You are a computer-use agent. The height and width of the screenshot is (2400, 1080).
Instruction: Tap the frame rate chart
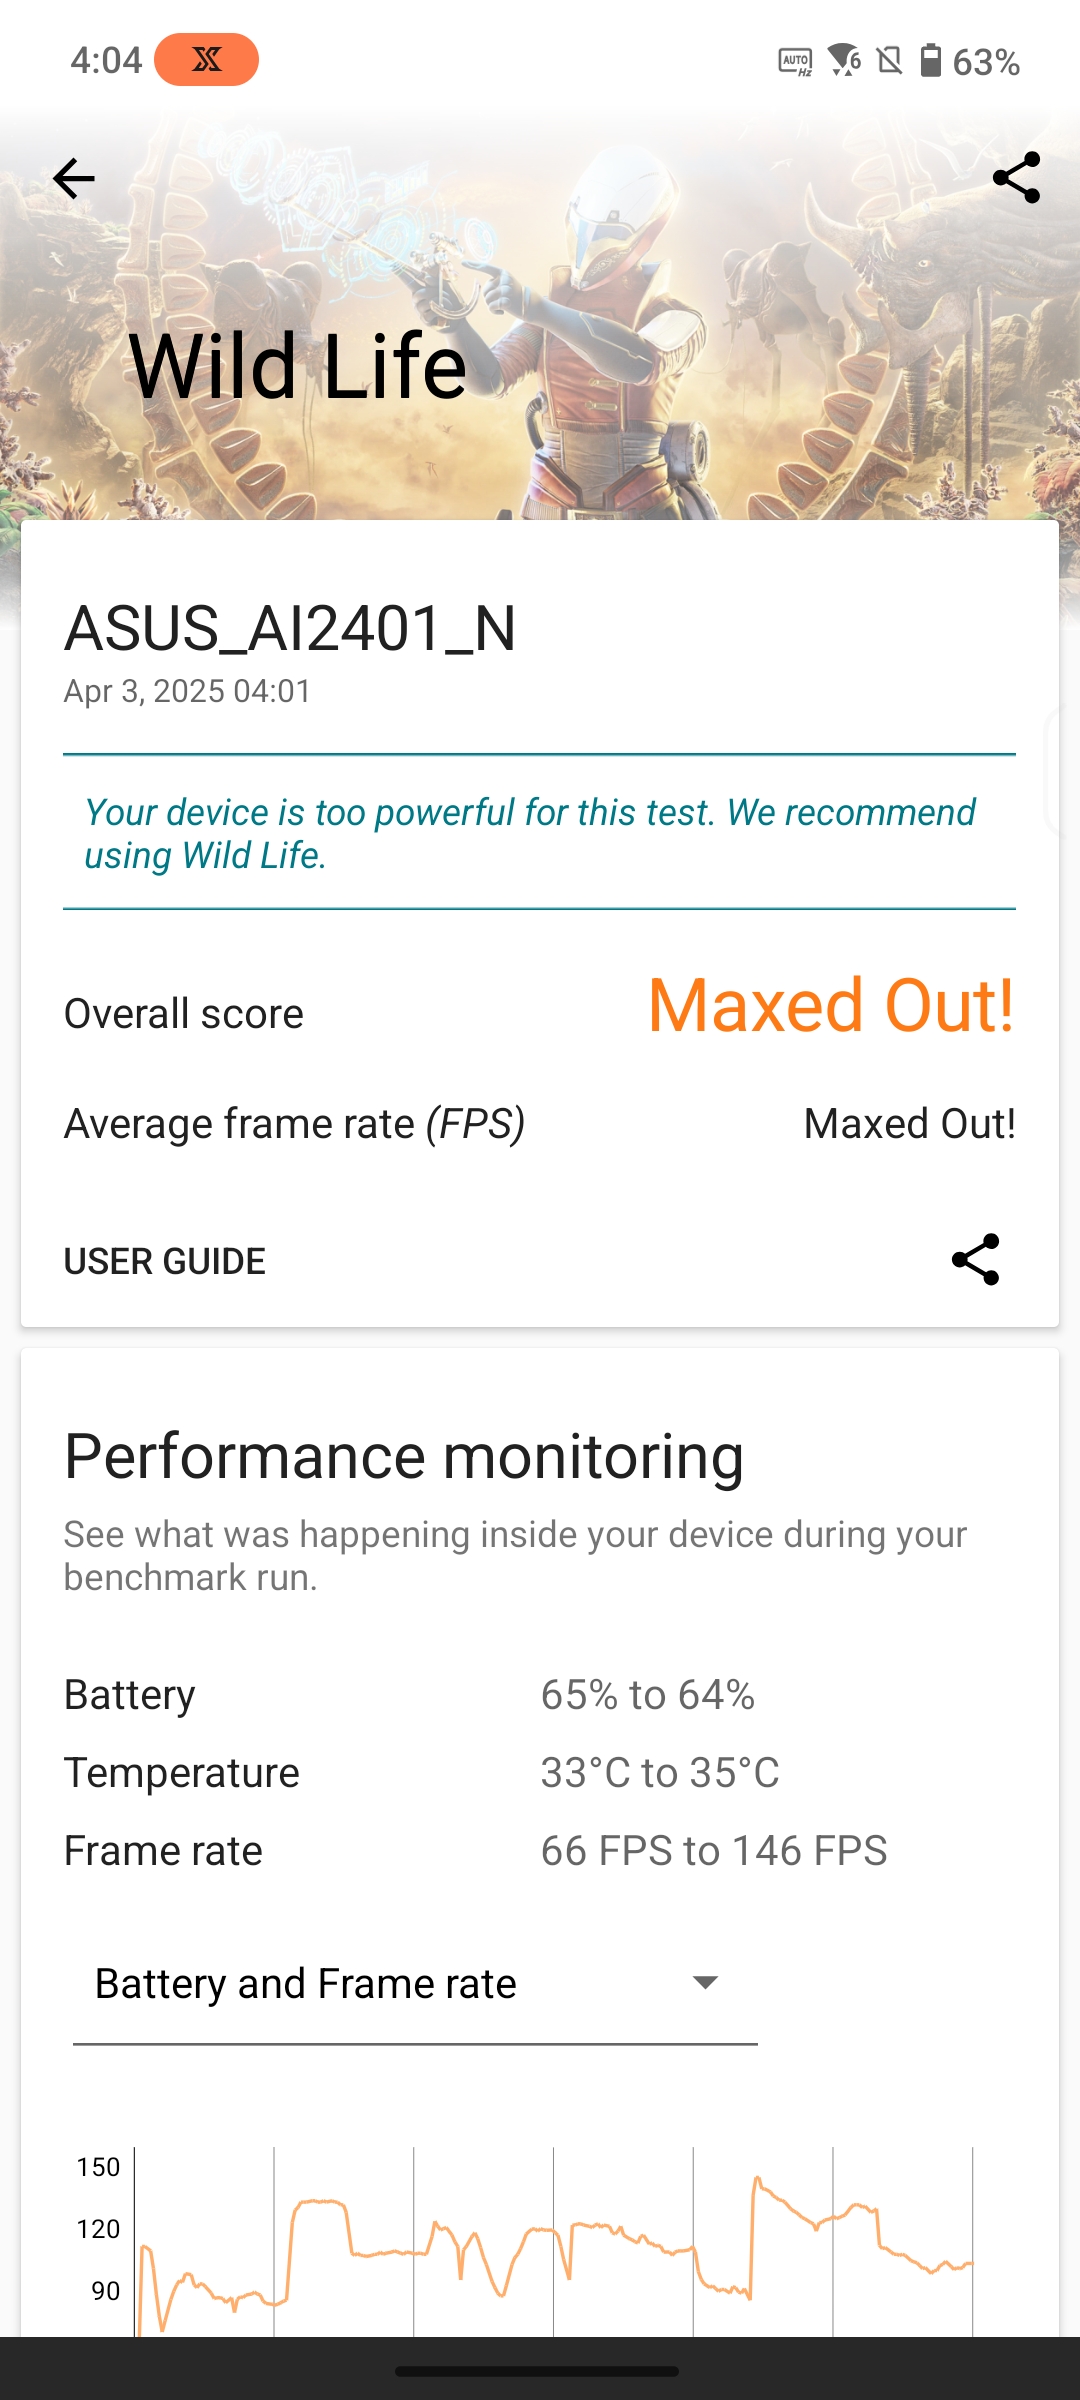(553, 2240)
